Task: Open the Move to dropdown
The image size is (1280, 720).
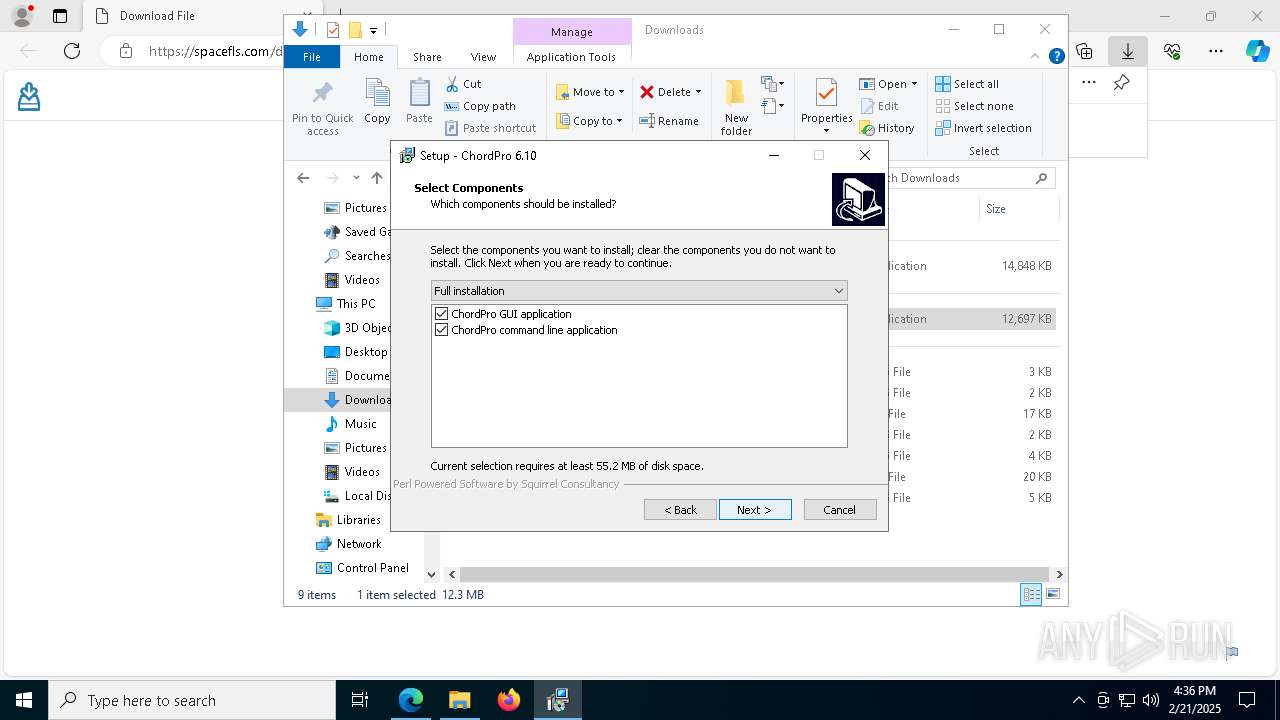Action: [x=590, y=92]
